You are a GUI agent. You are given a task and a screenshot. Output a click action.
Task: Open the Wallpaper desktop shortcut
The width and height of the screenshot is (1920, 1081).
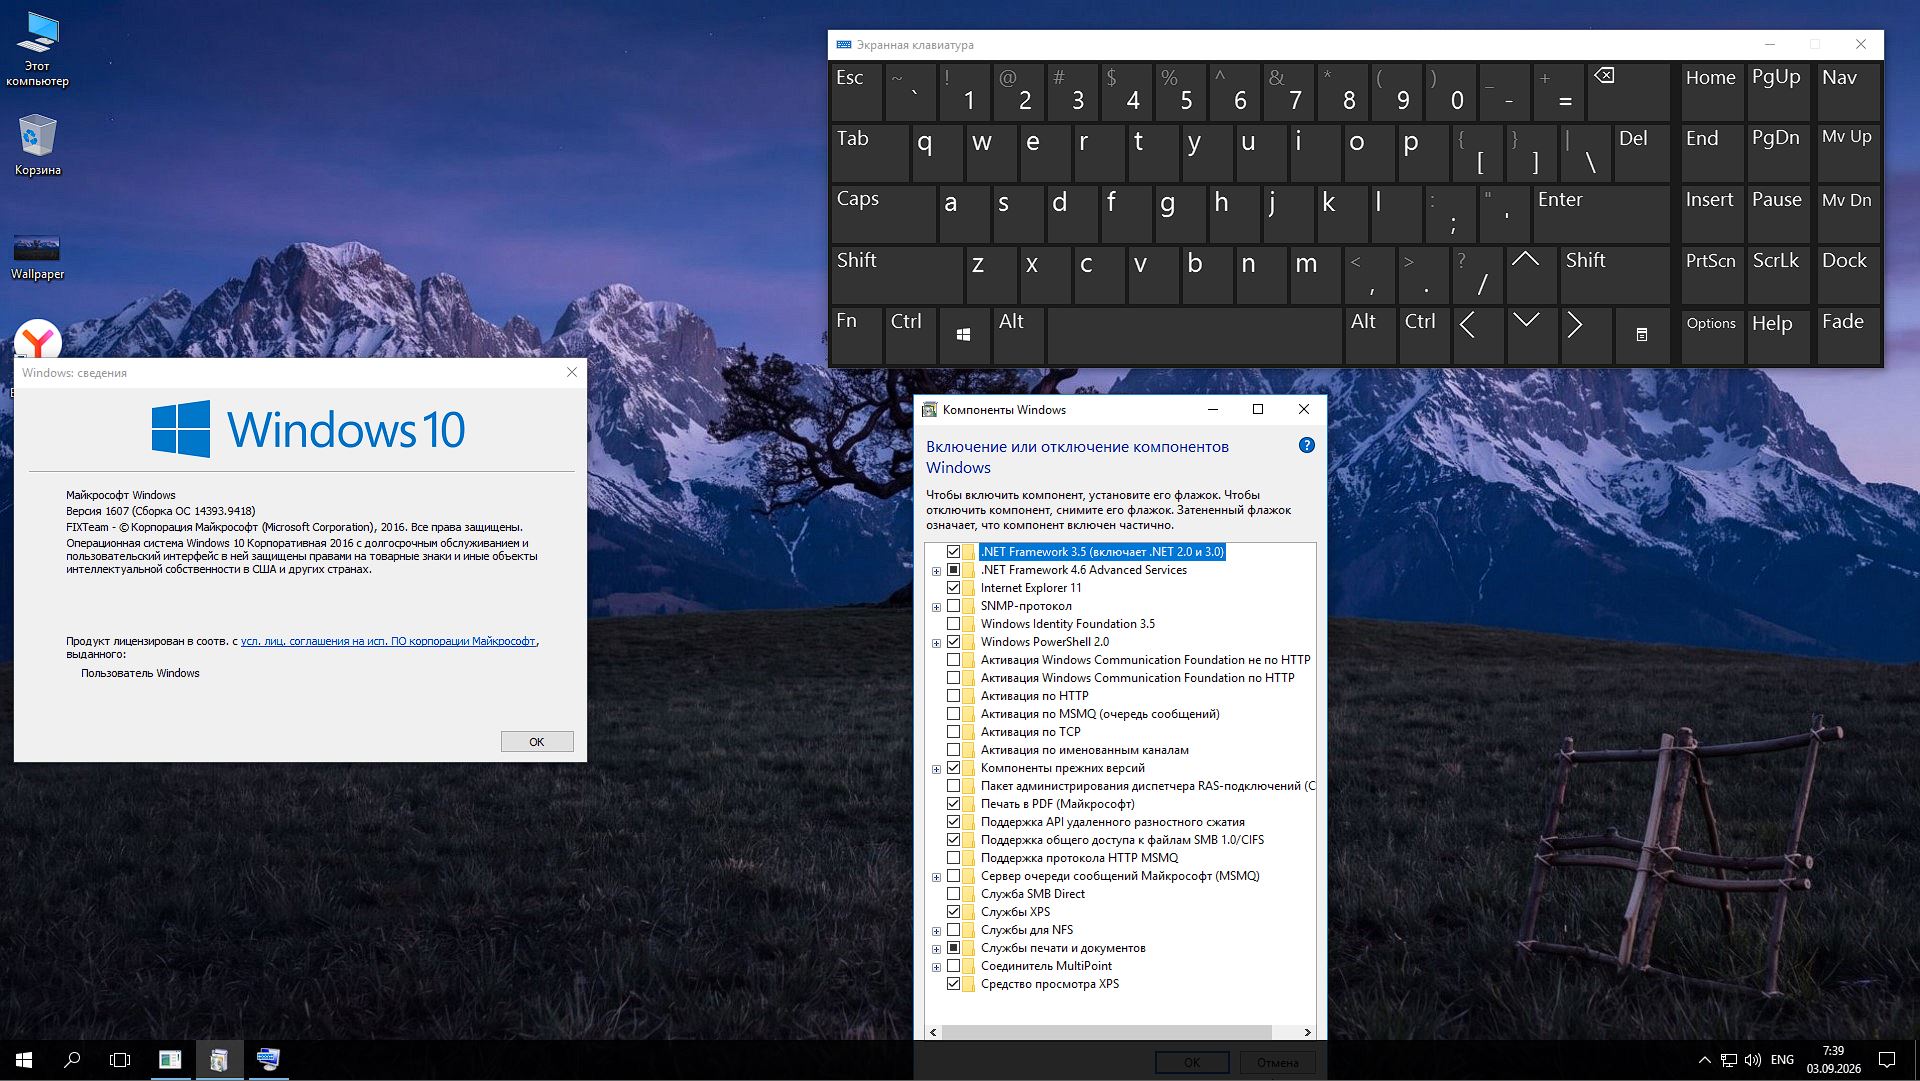point(37,258)
